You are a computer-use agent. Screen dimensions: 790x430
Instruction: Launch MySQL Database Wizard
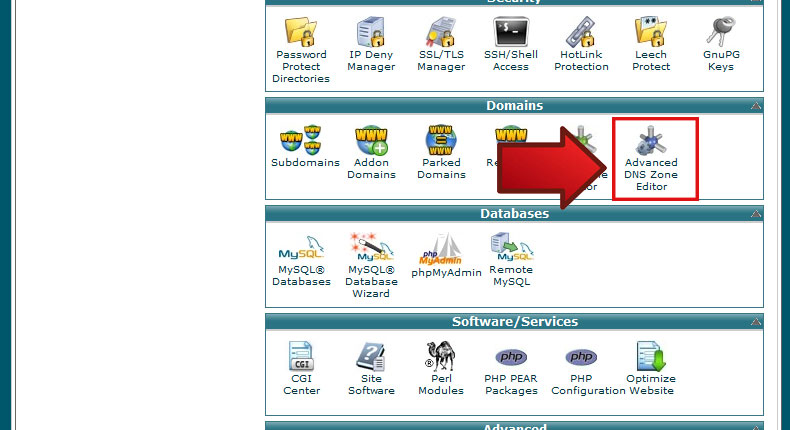point(371,248)
